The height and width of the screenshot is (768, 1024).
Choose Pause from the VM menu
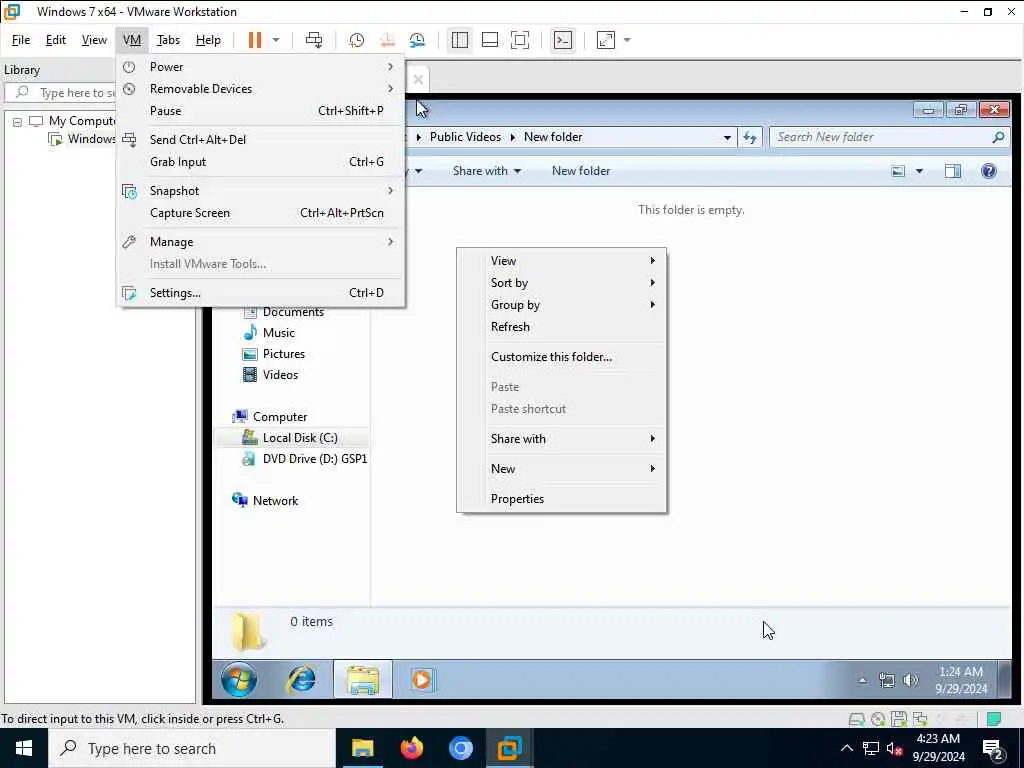tap(261, 111)
